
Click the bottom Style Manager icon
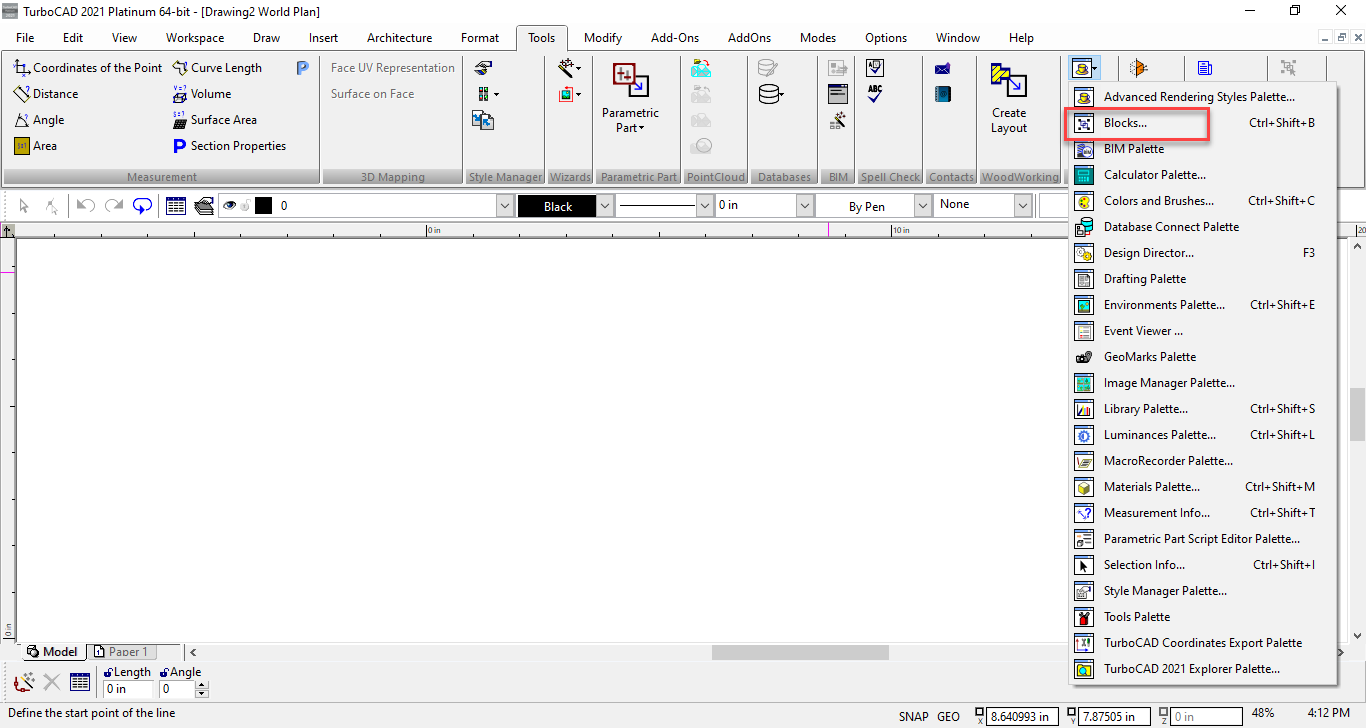point(483,120)
